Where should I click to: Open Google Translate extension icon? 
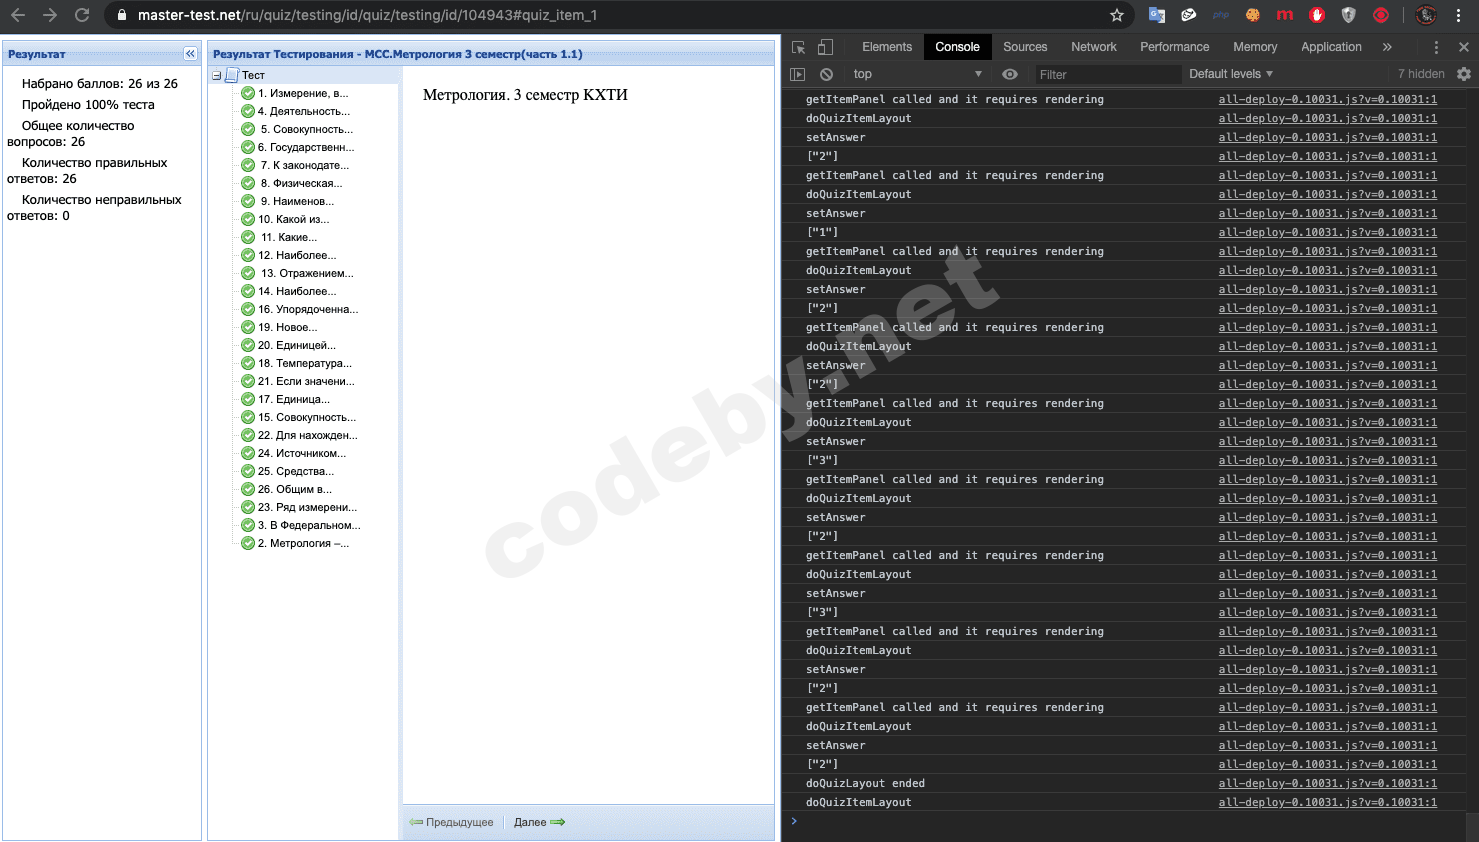click(1157, 15)
